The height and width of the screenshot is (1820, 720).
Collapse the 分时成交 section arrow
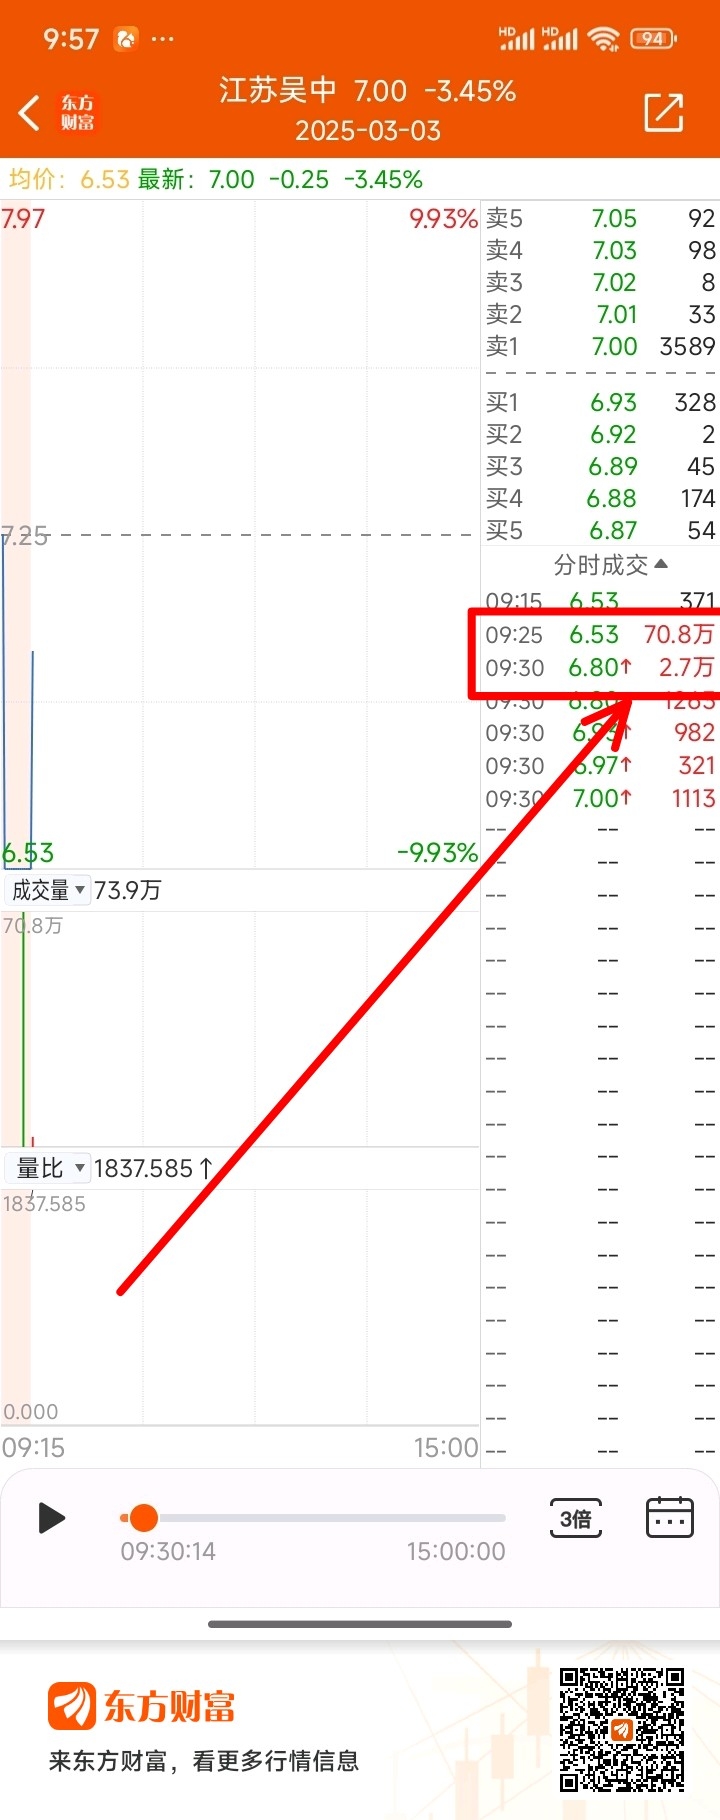coord(661,565)
